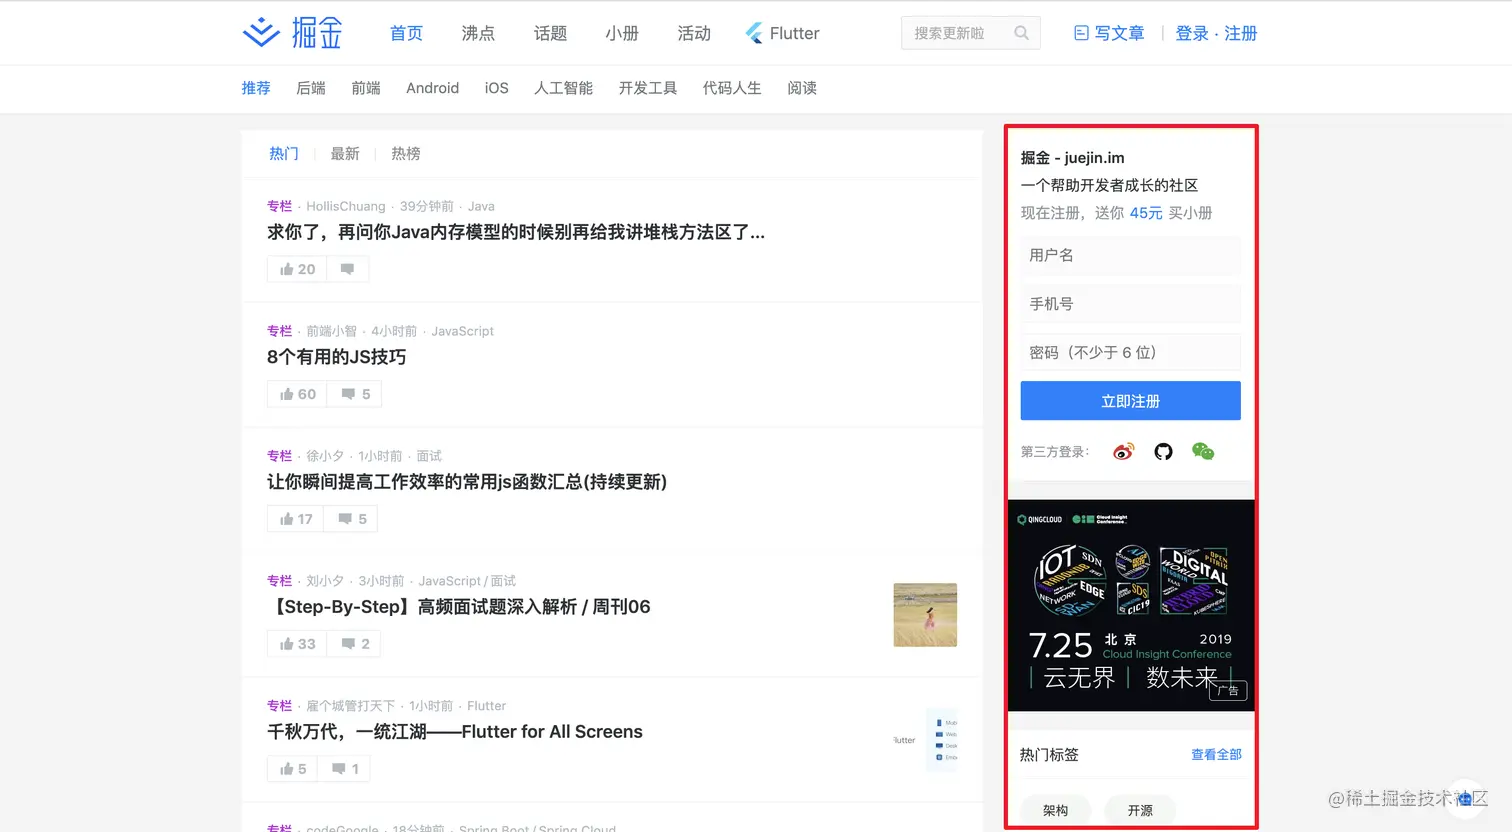Click author HollisChuang
The width and height of the screenshot is (1512, 832).
(x=346, y=206)
